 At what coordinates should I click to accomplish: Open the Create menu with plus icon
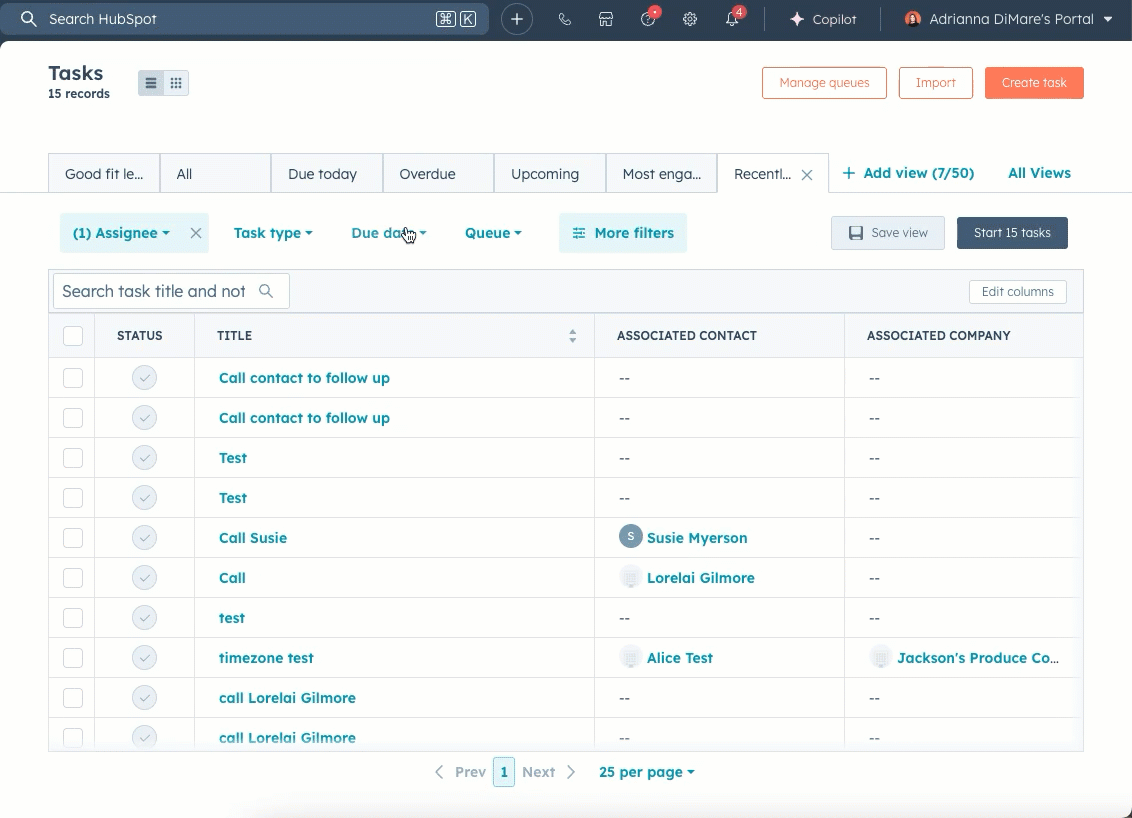pos(517,18)
